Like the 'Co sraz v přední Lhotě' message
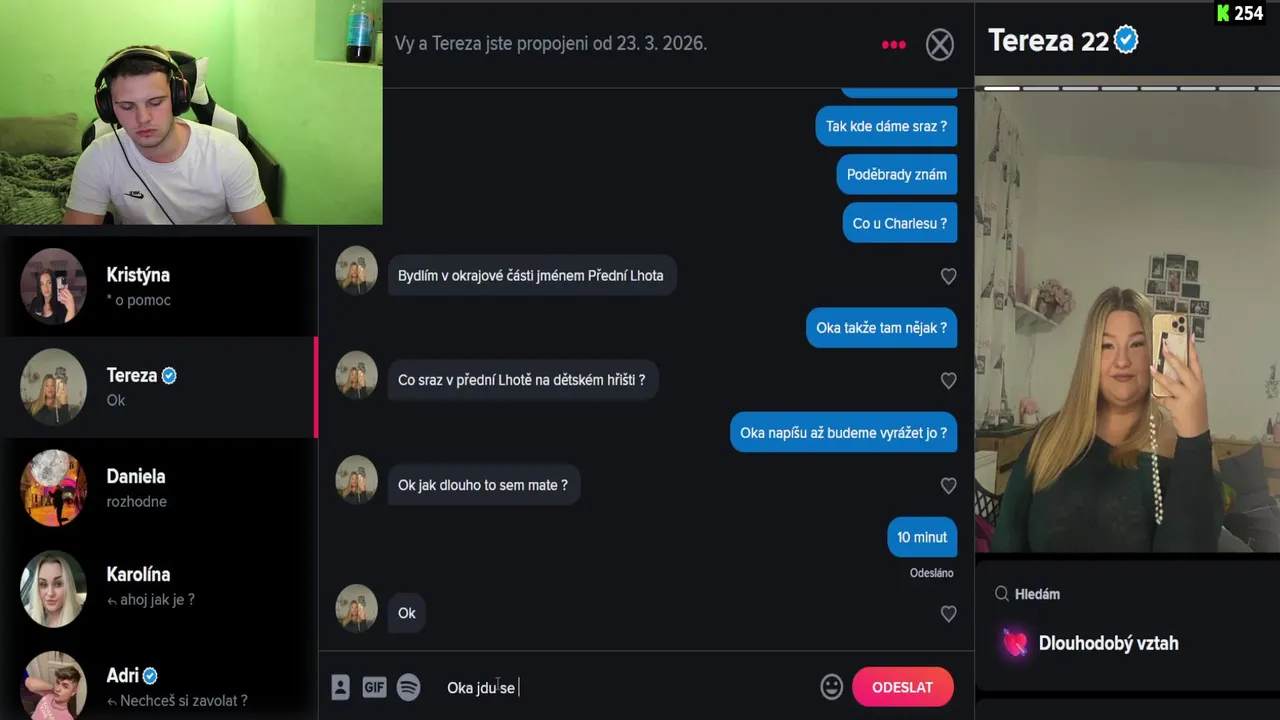The height and width of the screenshot is (720, 1280). click(x=948, y=381)
